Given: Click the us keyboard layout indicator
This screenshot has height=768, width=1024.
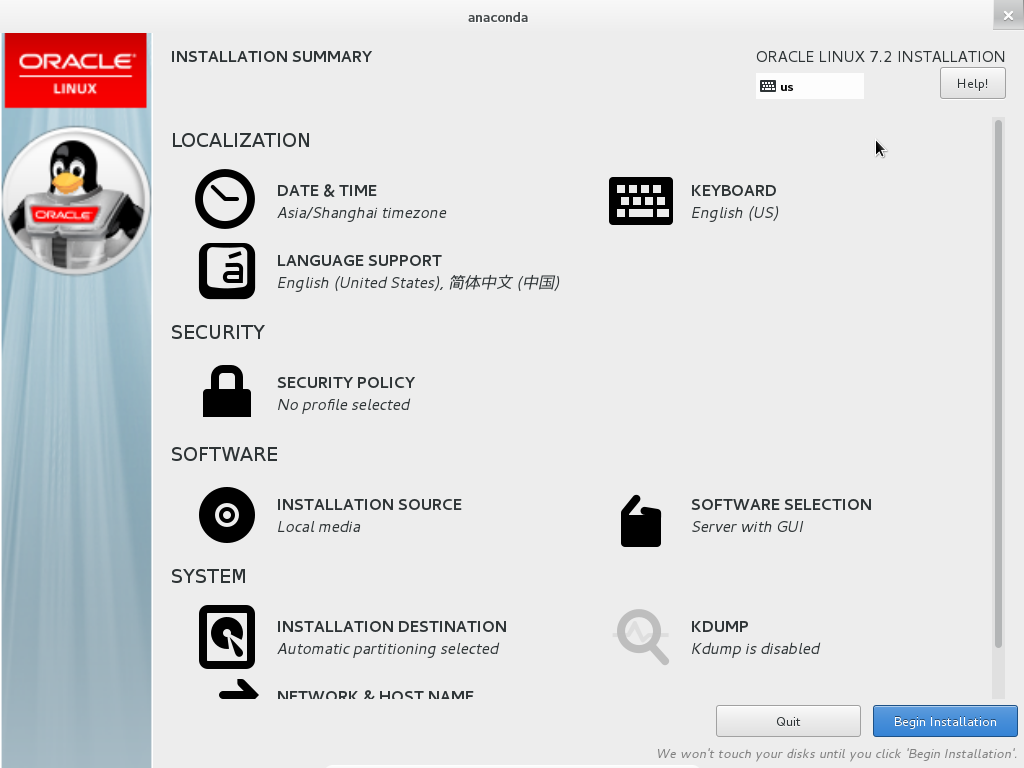Looking at the screenshot, I should coord(810,86).
